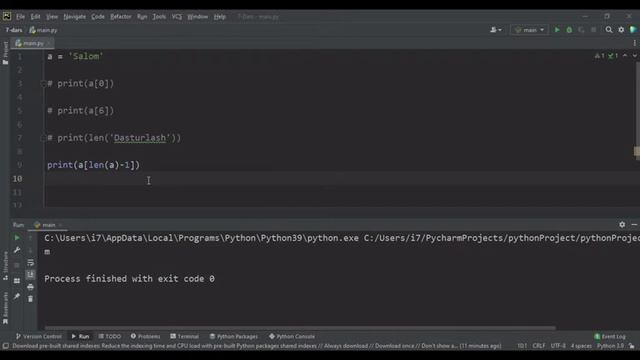Open the Python Console tool window
Screen dimensions: 640x360
coord(292,336)
